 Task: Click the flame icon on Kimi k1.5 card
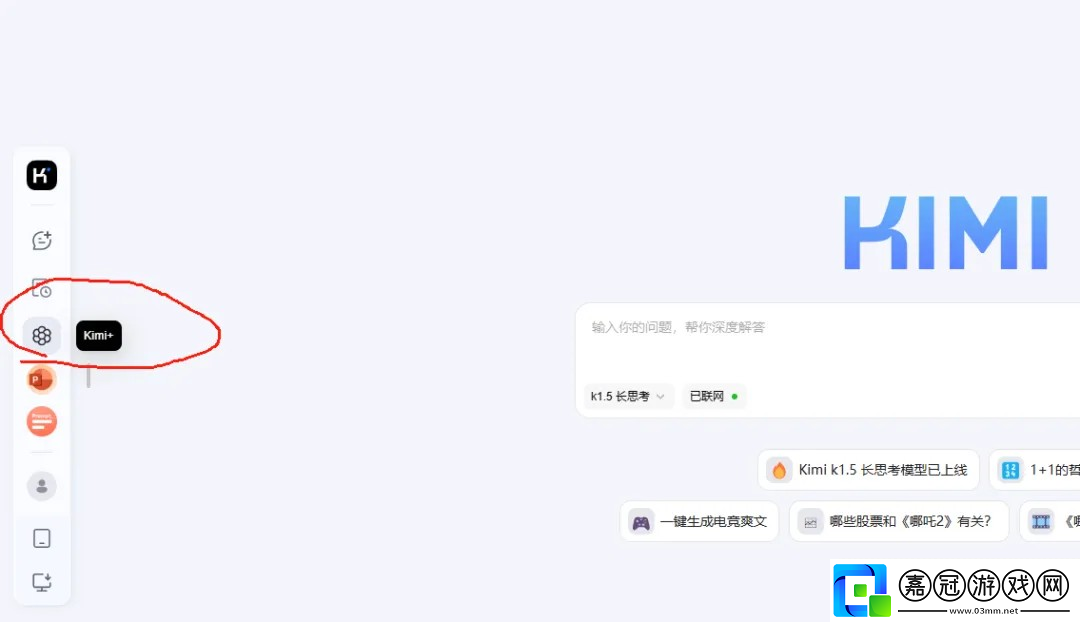click(779, 470)
